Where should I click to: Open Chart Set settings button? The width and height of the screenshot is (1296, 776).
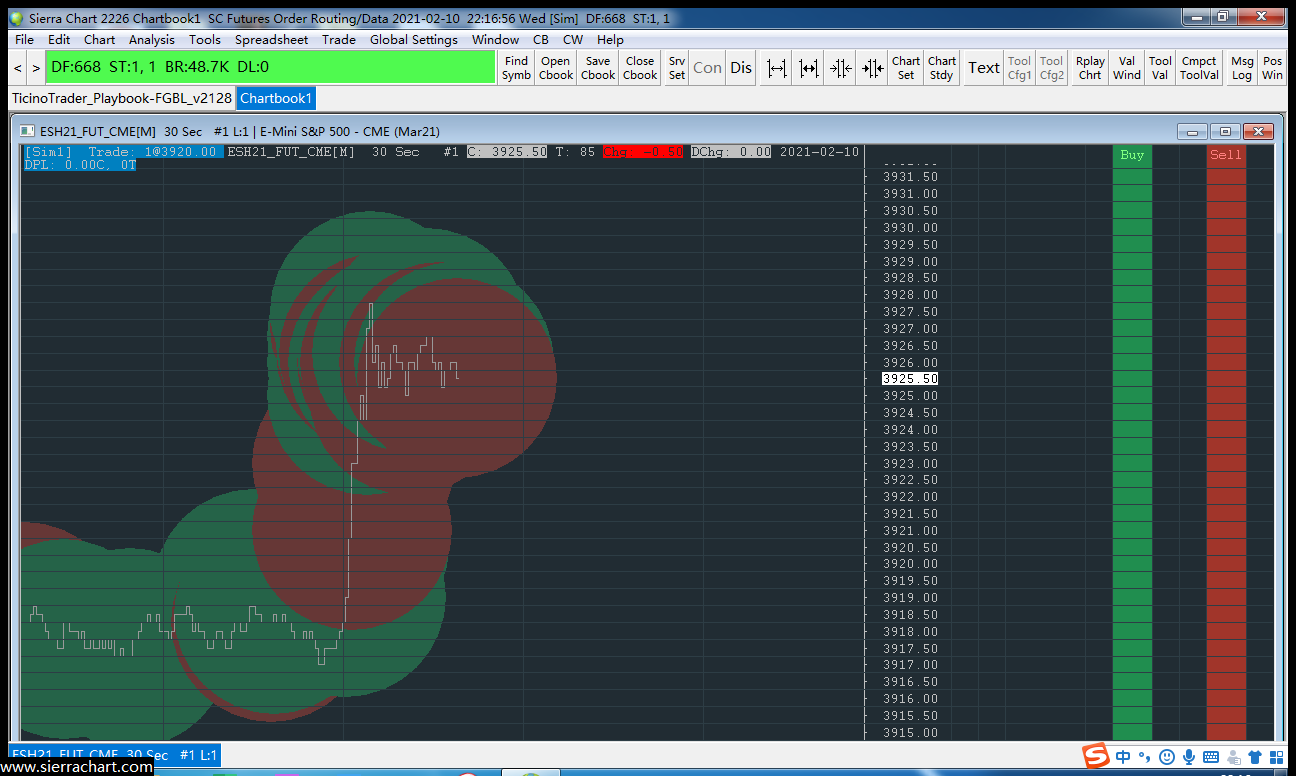(906, 68)
